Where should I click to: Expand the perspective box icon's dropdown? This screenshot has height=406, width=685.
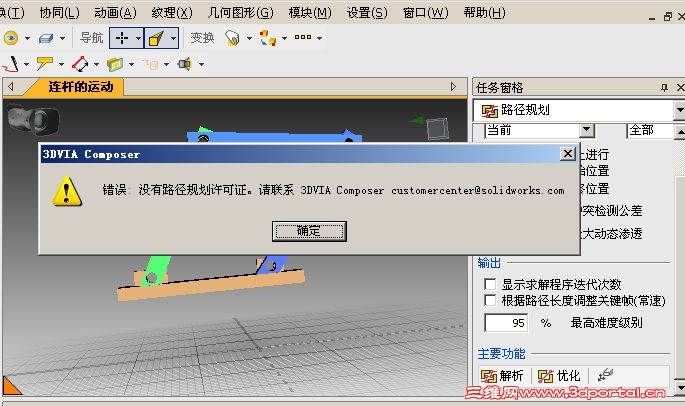click(173, 38)
